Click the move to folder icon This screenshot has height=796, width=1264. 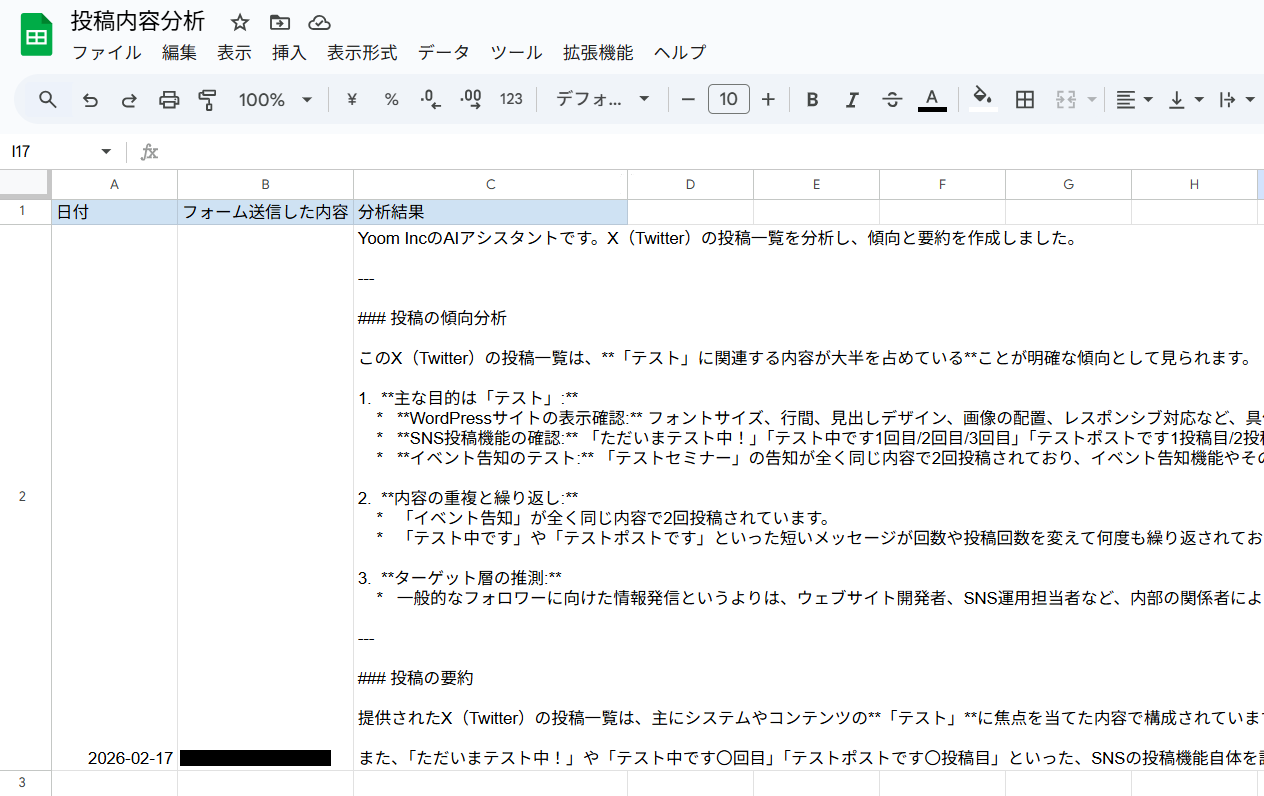tap(280, 22)
